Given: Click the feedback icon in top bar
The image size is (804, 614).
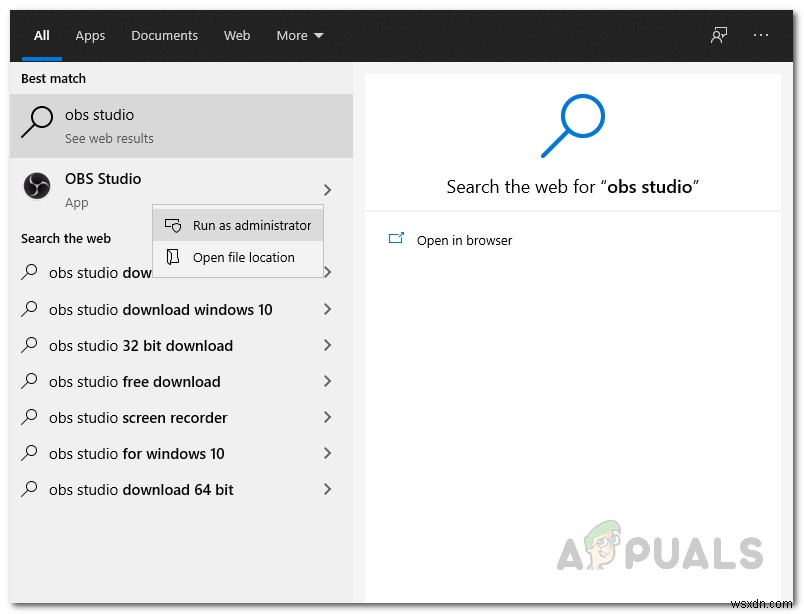Looking at the screenshot, I should point(719,35).
